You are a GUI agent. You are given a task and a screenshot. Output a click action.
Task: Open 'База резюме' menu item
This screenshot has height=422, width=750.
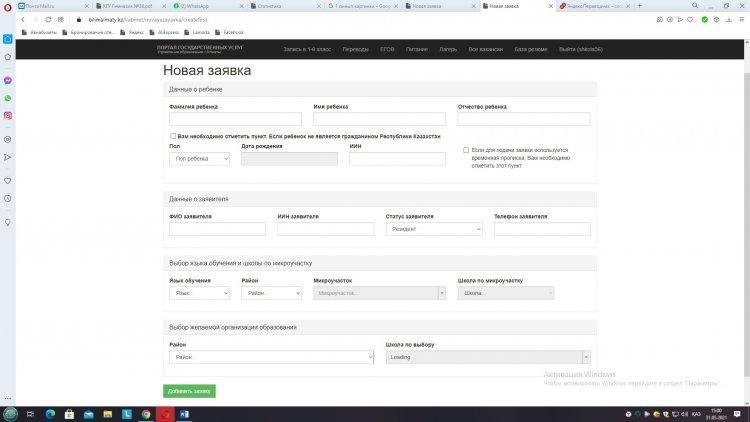click(530, 49)
